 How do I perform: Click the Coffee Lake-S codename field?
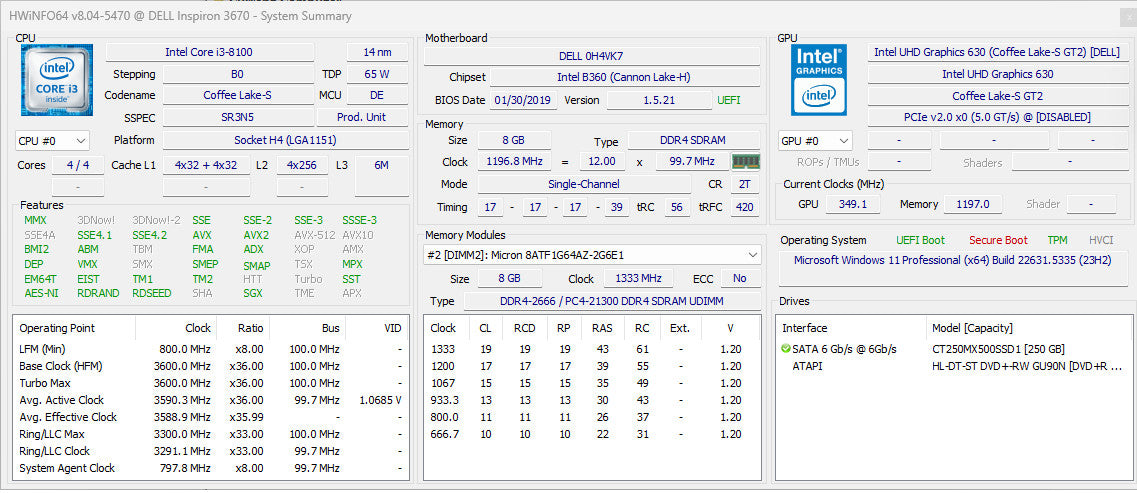click(238, 96)
